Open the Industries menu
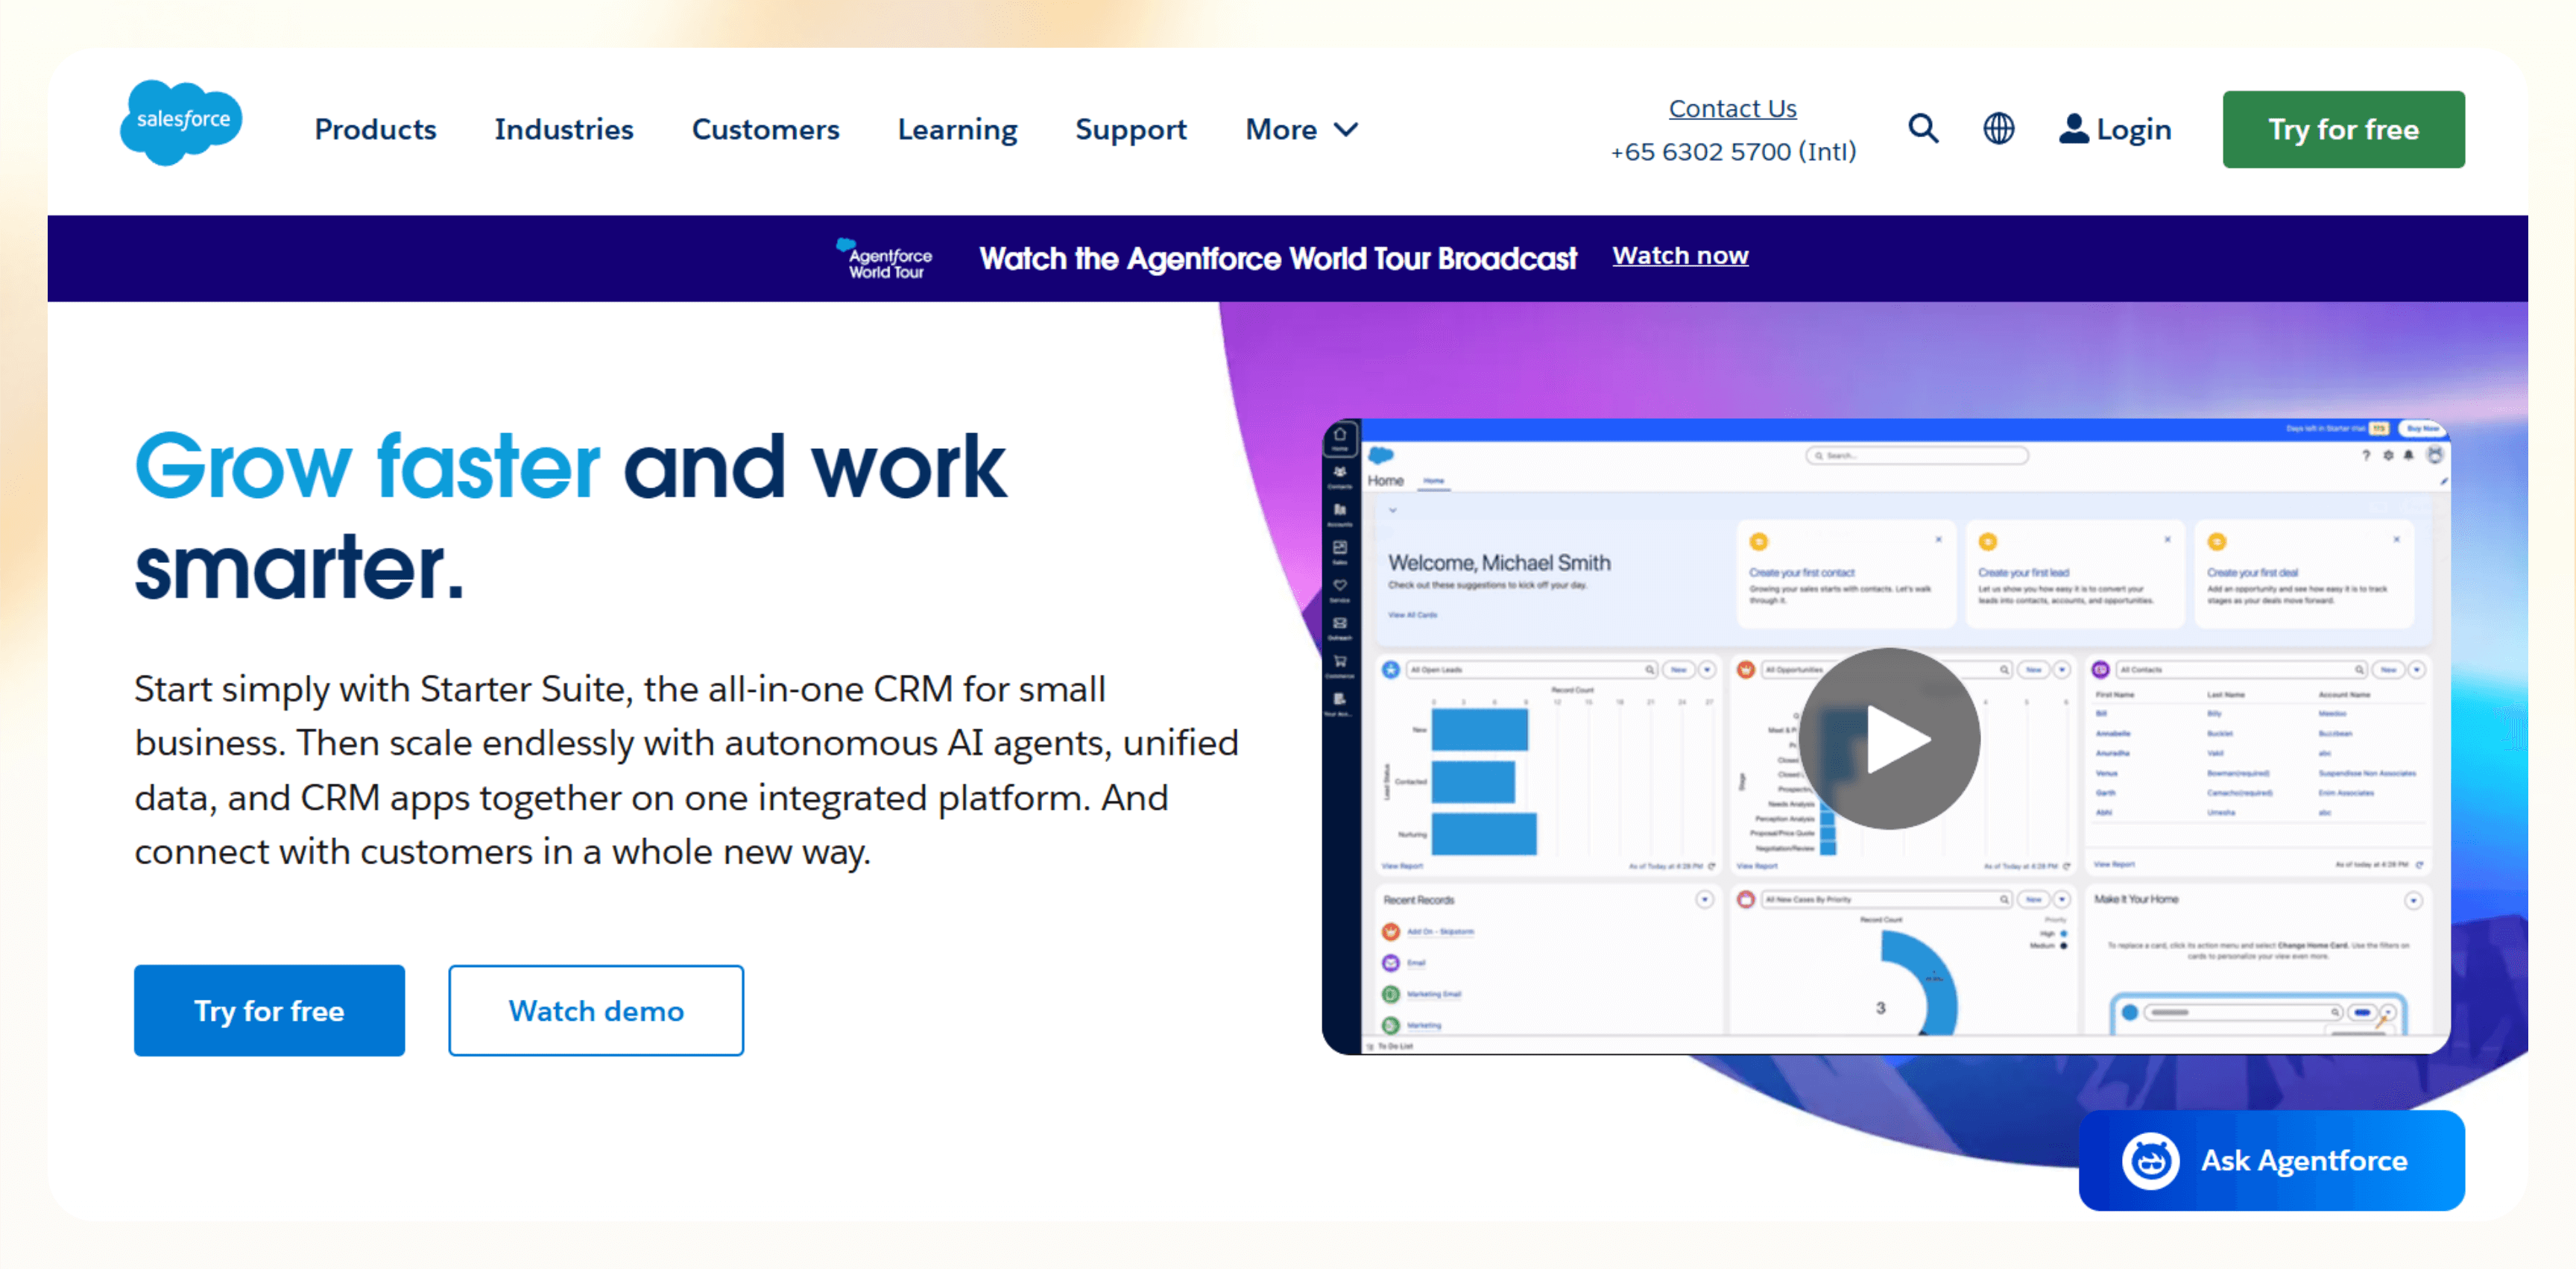The image size is (2576, 1269). 563,130
